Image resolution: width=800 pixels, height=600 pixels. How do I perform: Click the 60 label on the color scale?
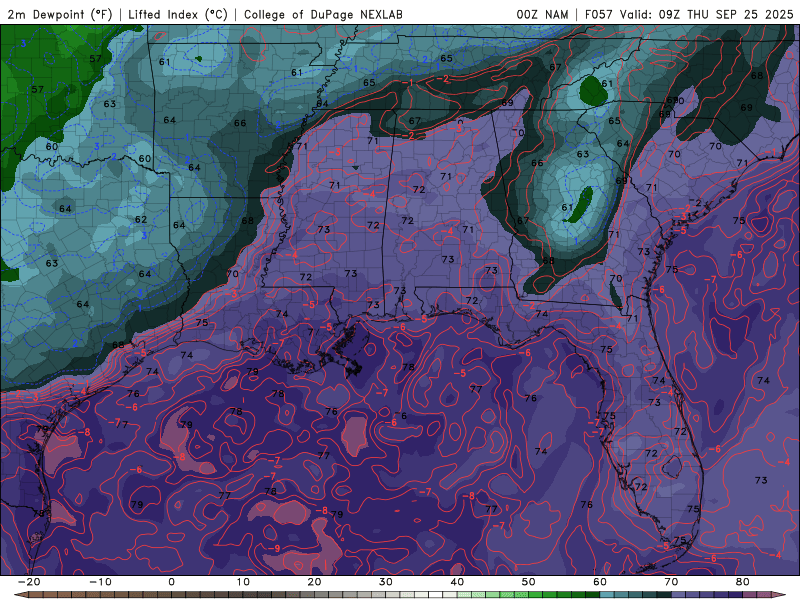600,582
